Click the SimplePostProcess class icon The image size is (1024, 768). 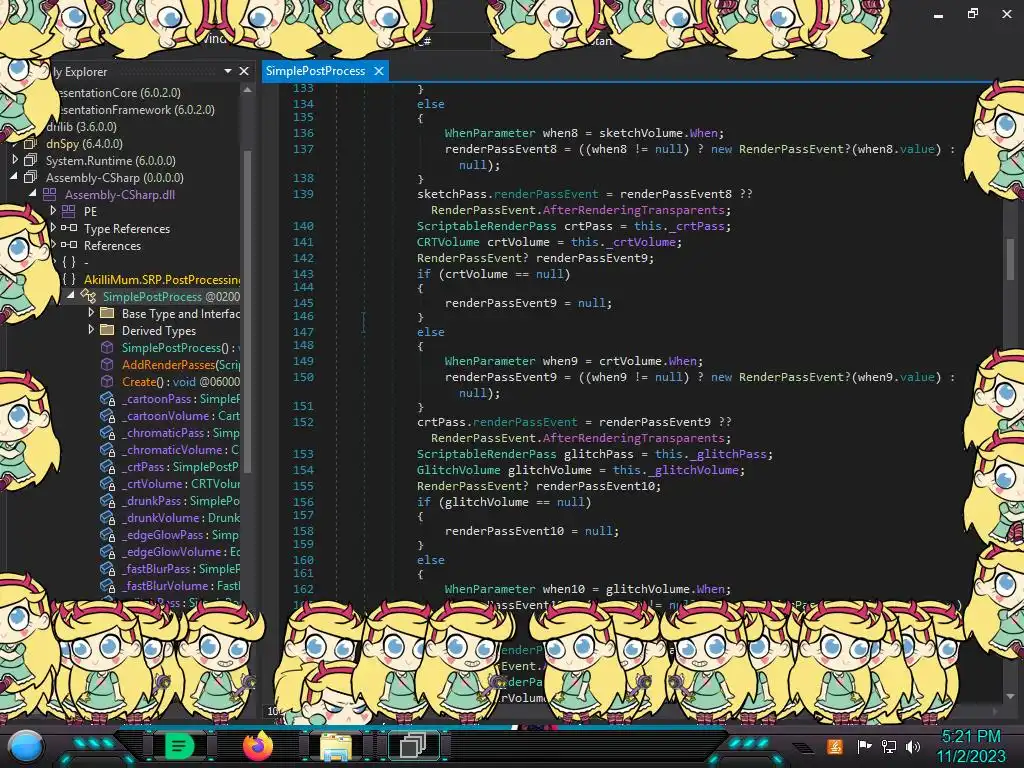88,296
